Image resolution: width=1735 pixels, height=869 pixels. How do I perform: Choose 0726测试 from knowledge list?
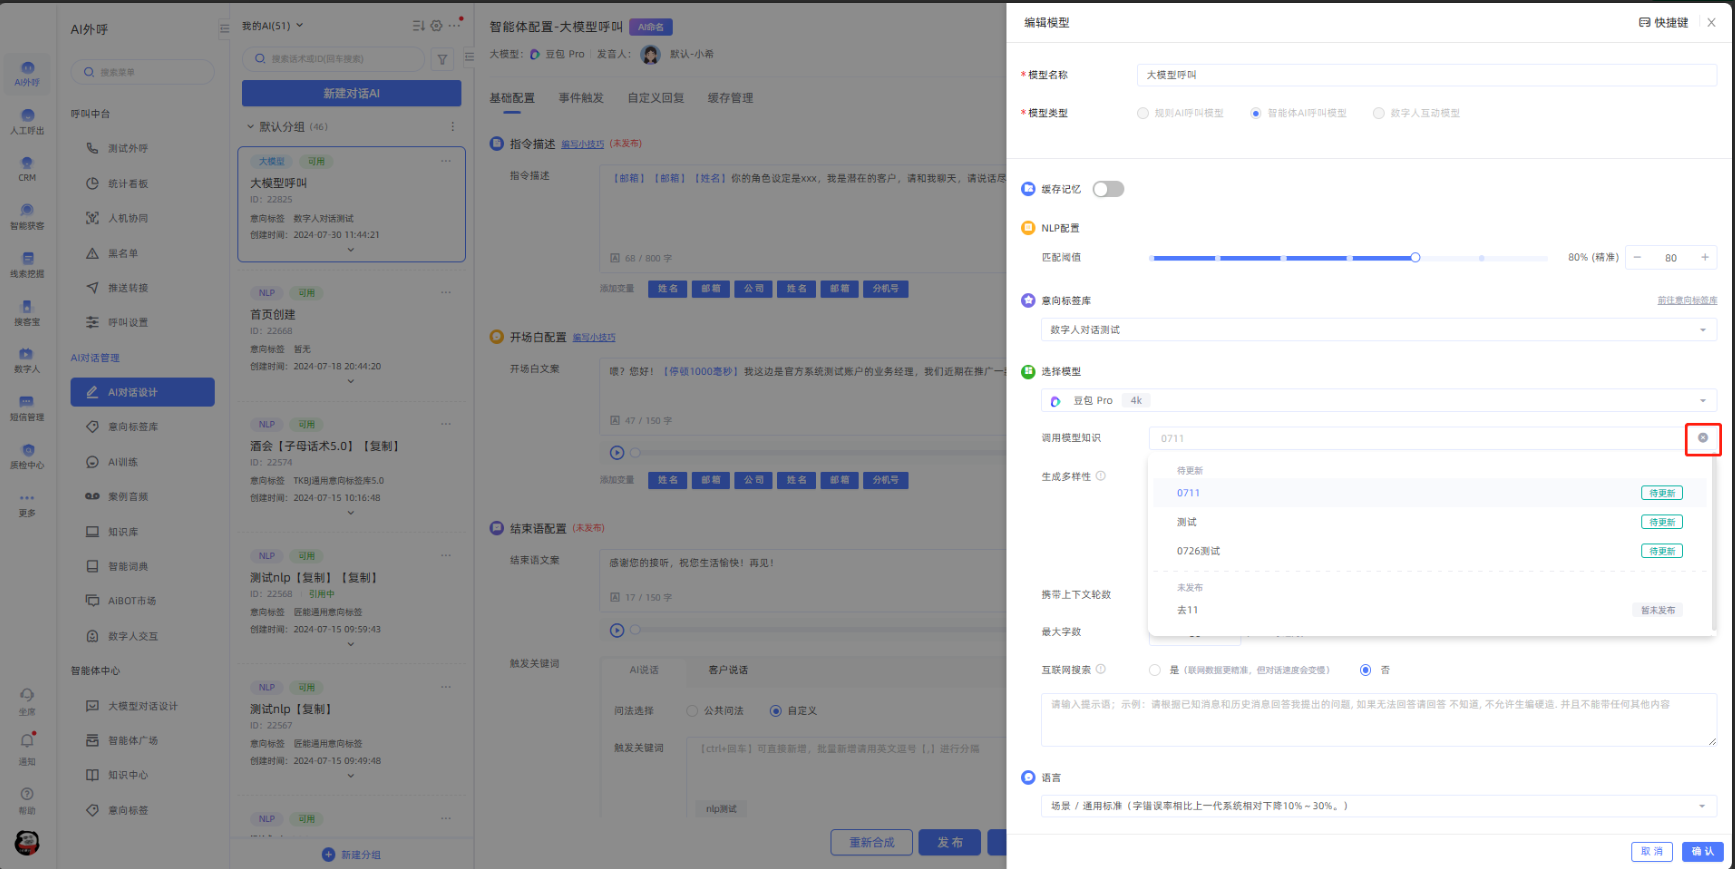[x=1198, y=551]
